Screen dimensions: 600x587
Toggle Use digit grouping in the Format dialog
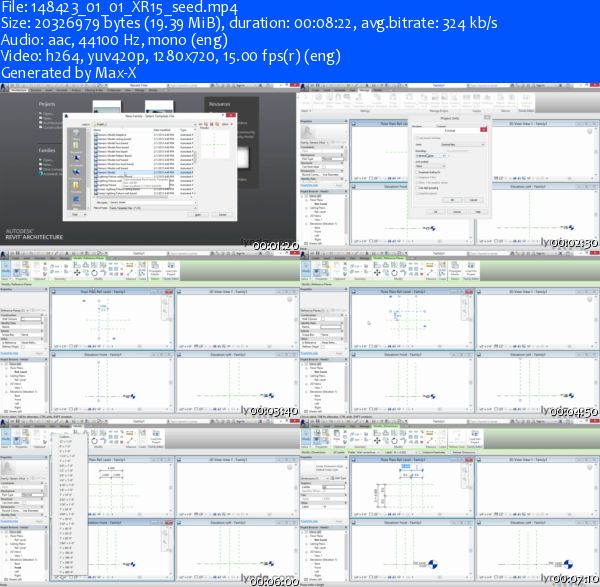pos(427,188)
